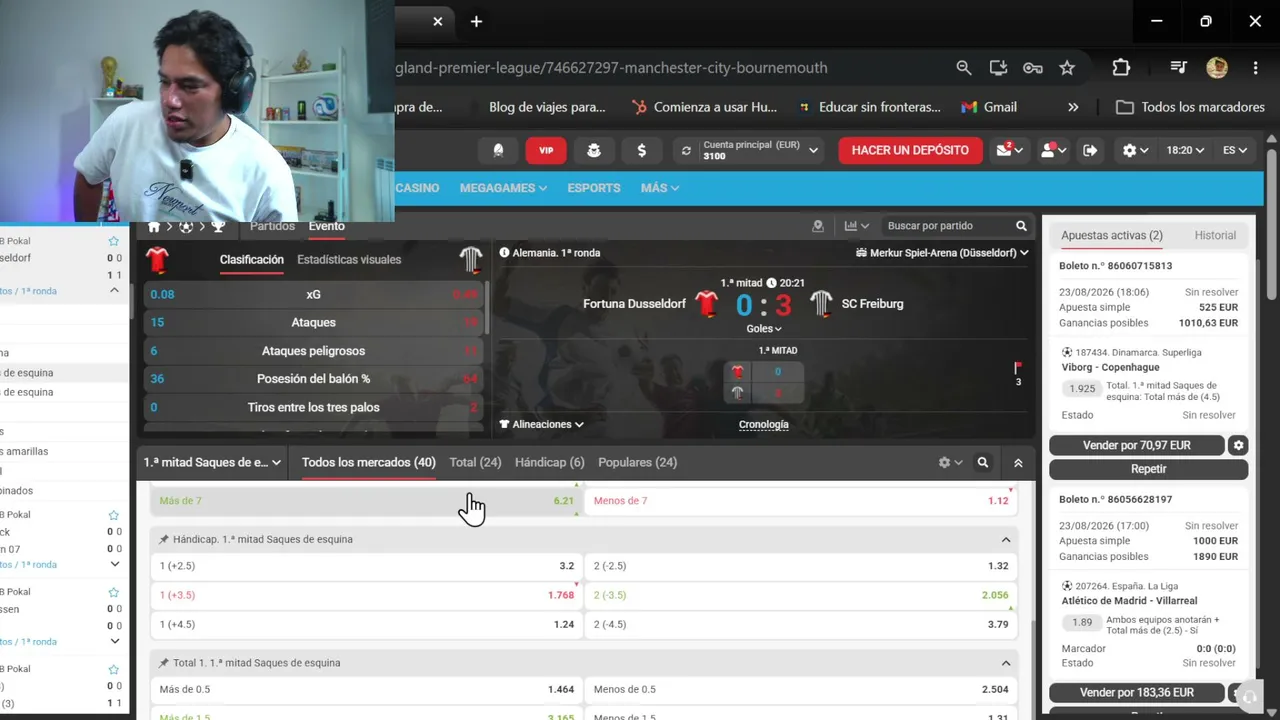Open the 'Todos los marcadores' folder

click(1191, 107)
